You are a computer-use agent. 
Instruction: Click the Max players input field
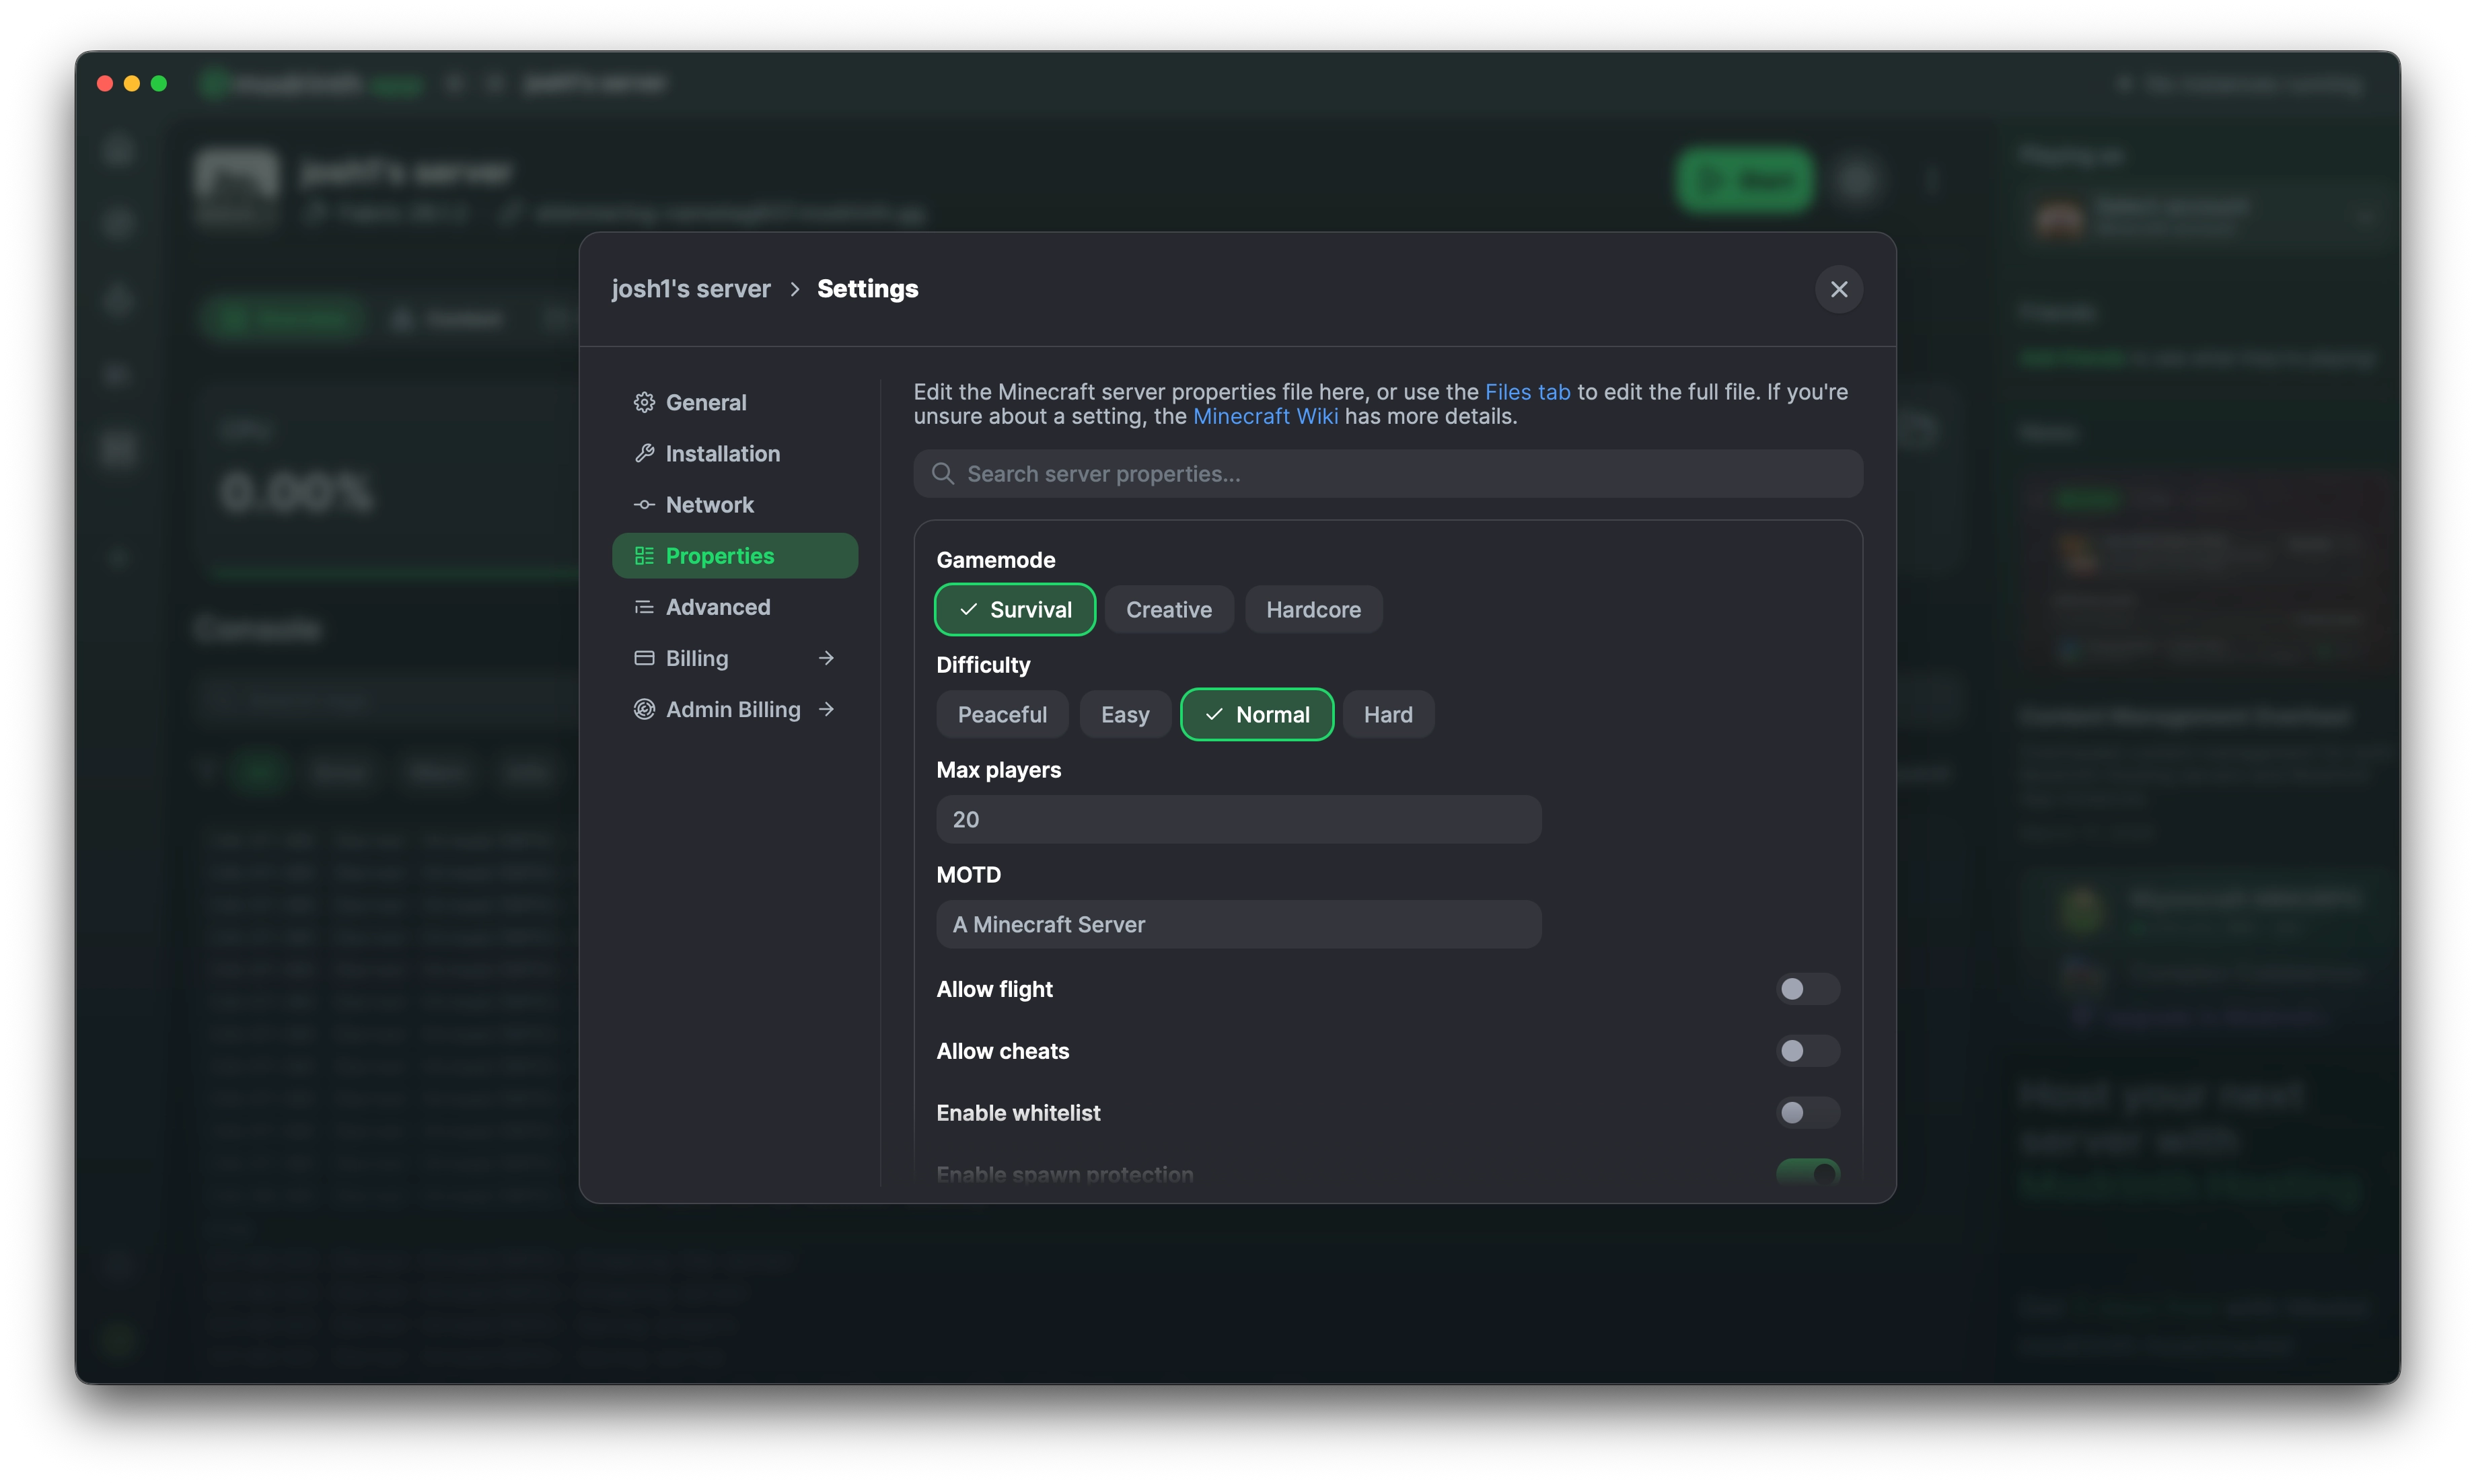pos(1239,819)
